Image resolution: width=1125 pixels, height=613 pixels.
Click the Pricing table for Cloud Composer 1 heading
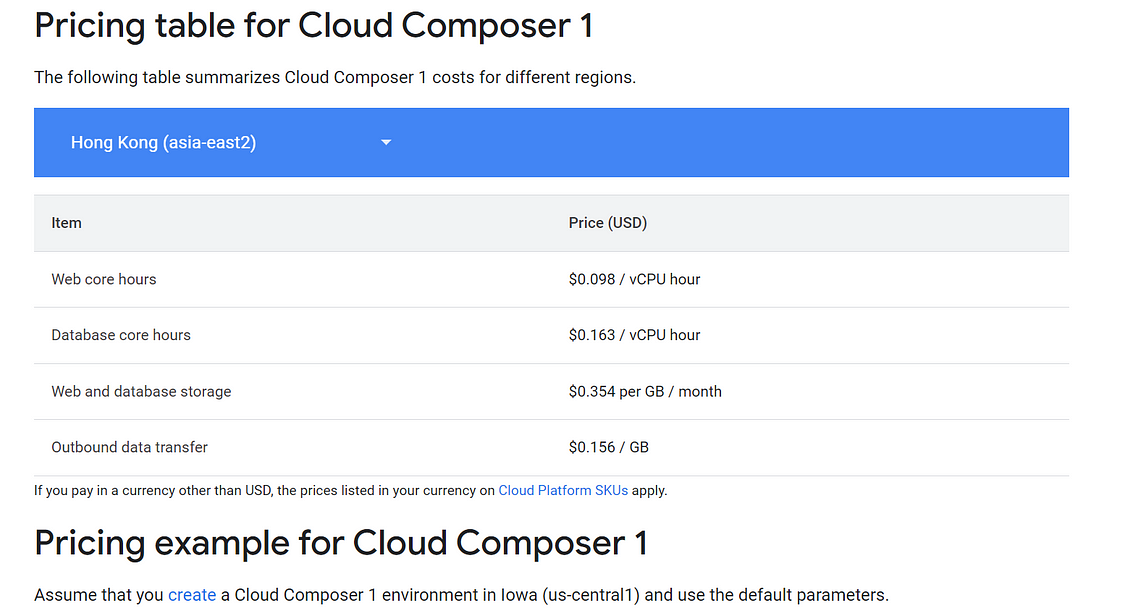(x=313, y=25)
